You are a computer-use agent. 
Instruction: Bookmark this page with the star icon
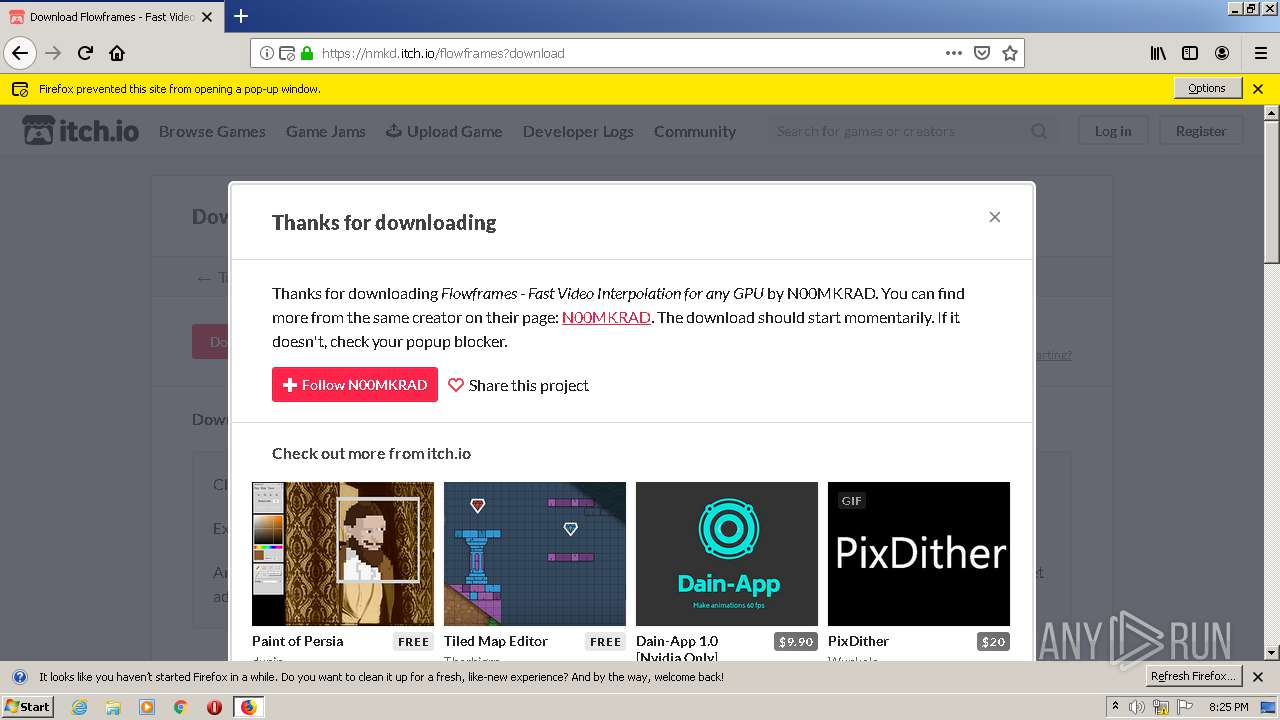point(1010,53)
